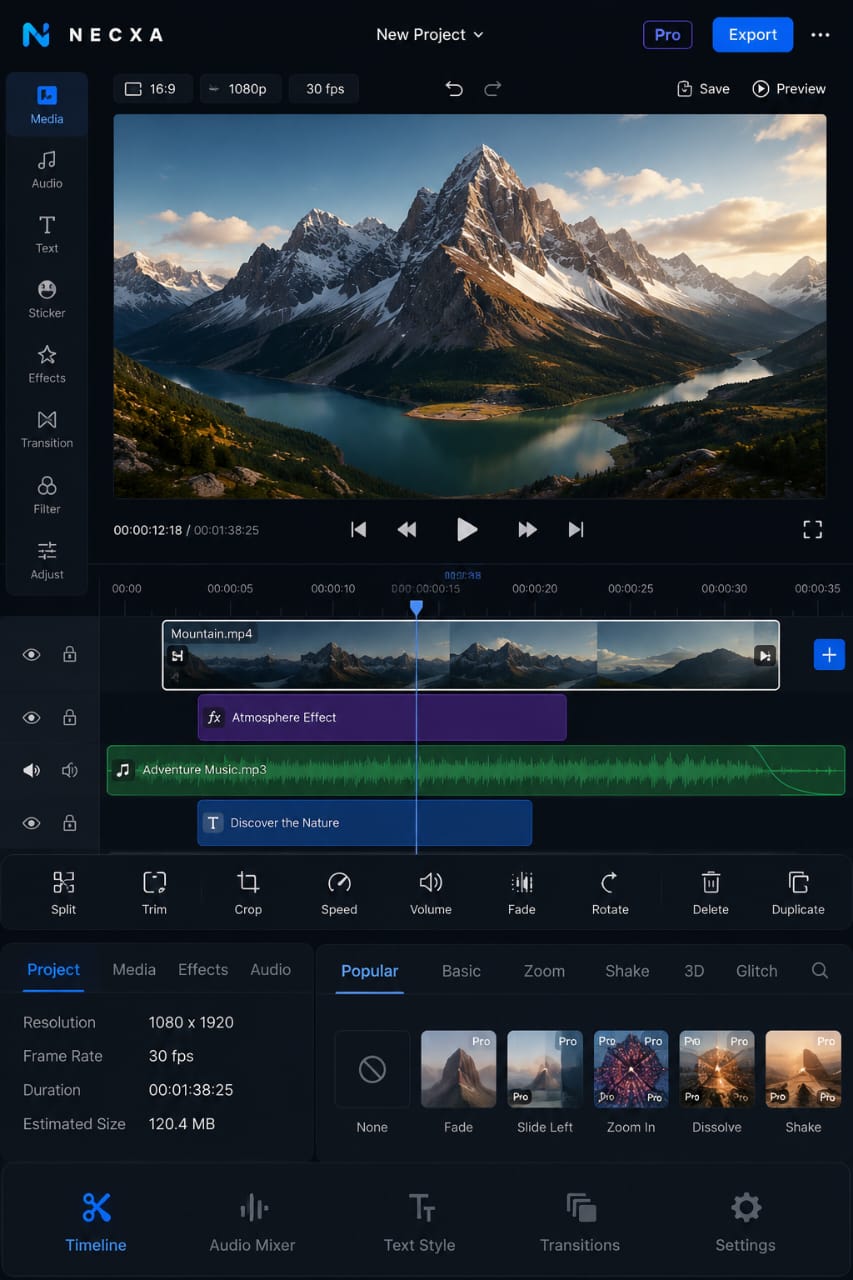853x1280 pixels.
Task: Change the 16:9 aspect ratio setting
Action: click(152, 89)
